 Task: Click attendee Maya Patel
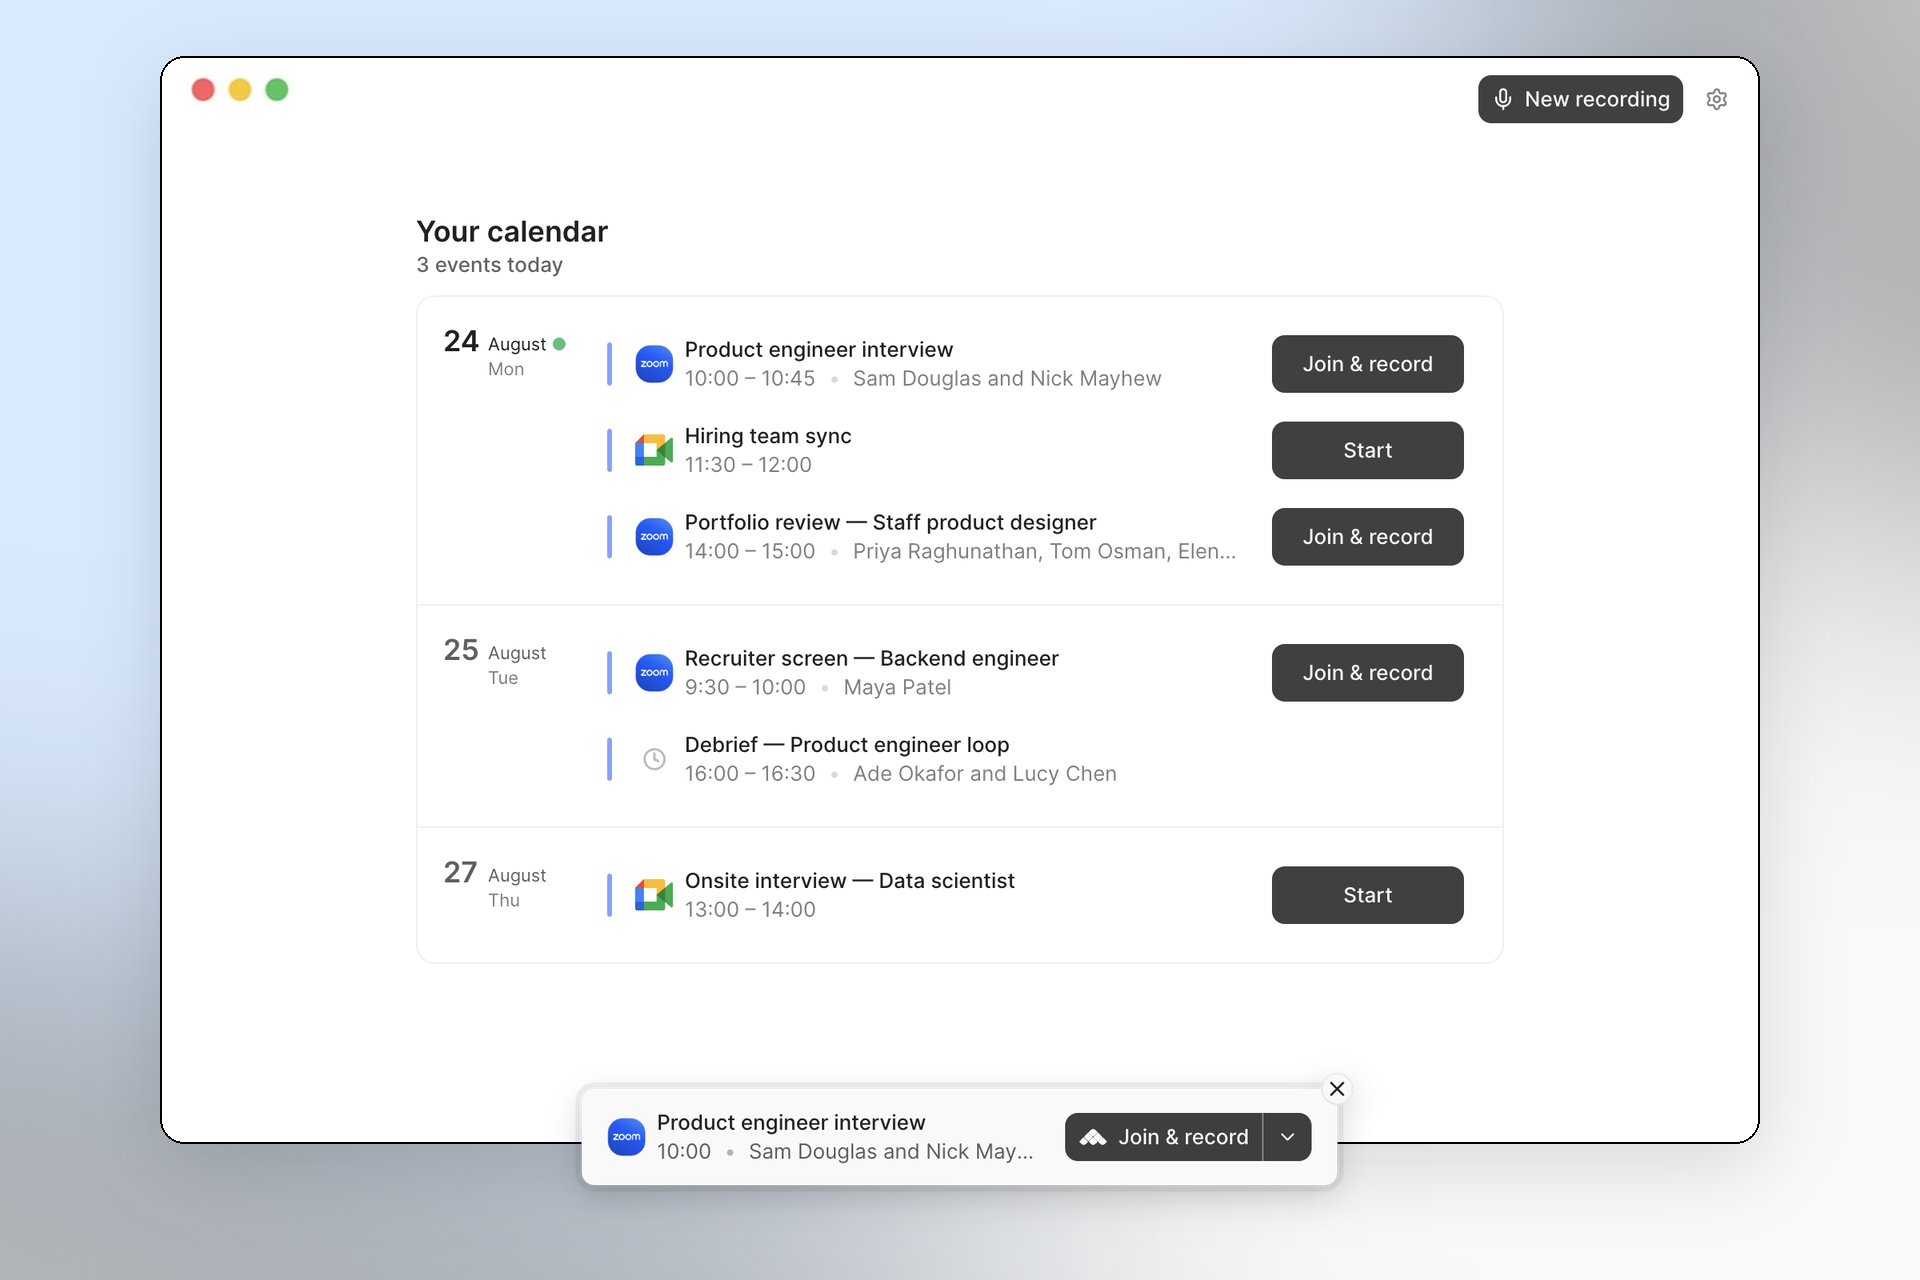click(x=897, y=688)
